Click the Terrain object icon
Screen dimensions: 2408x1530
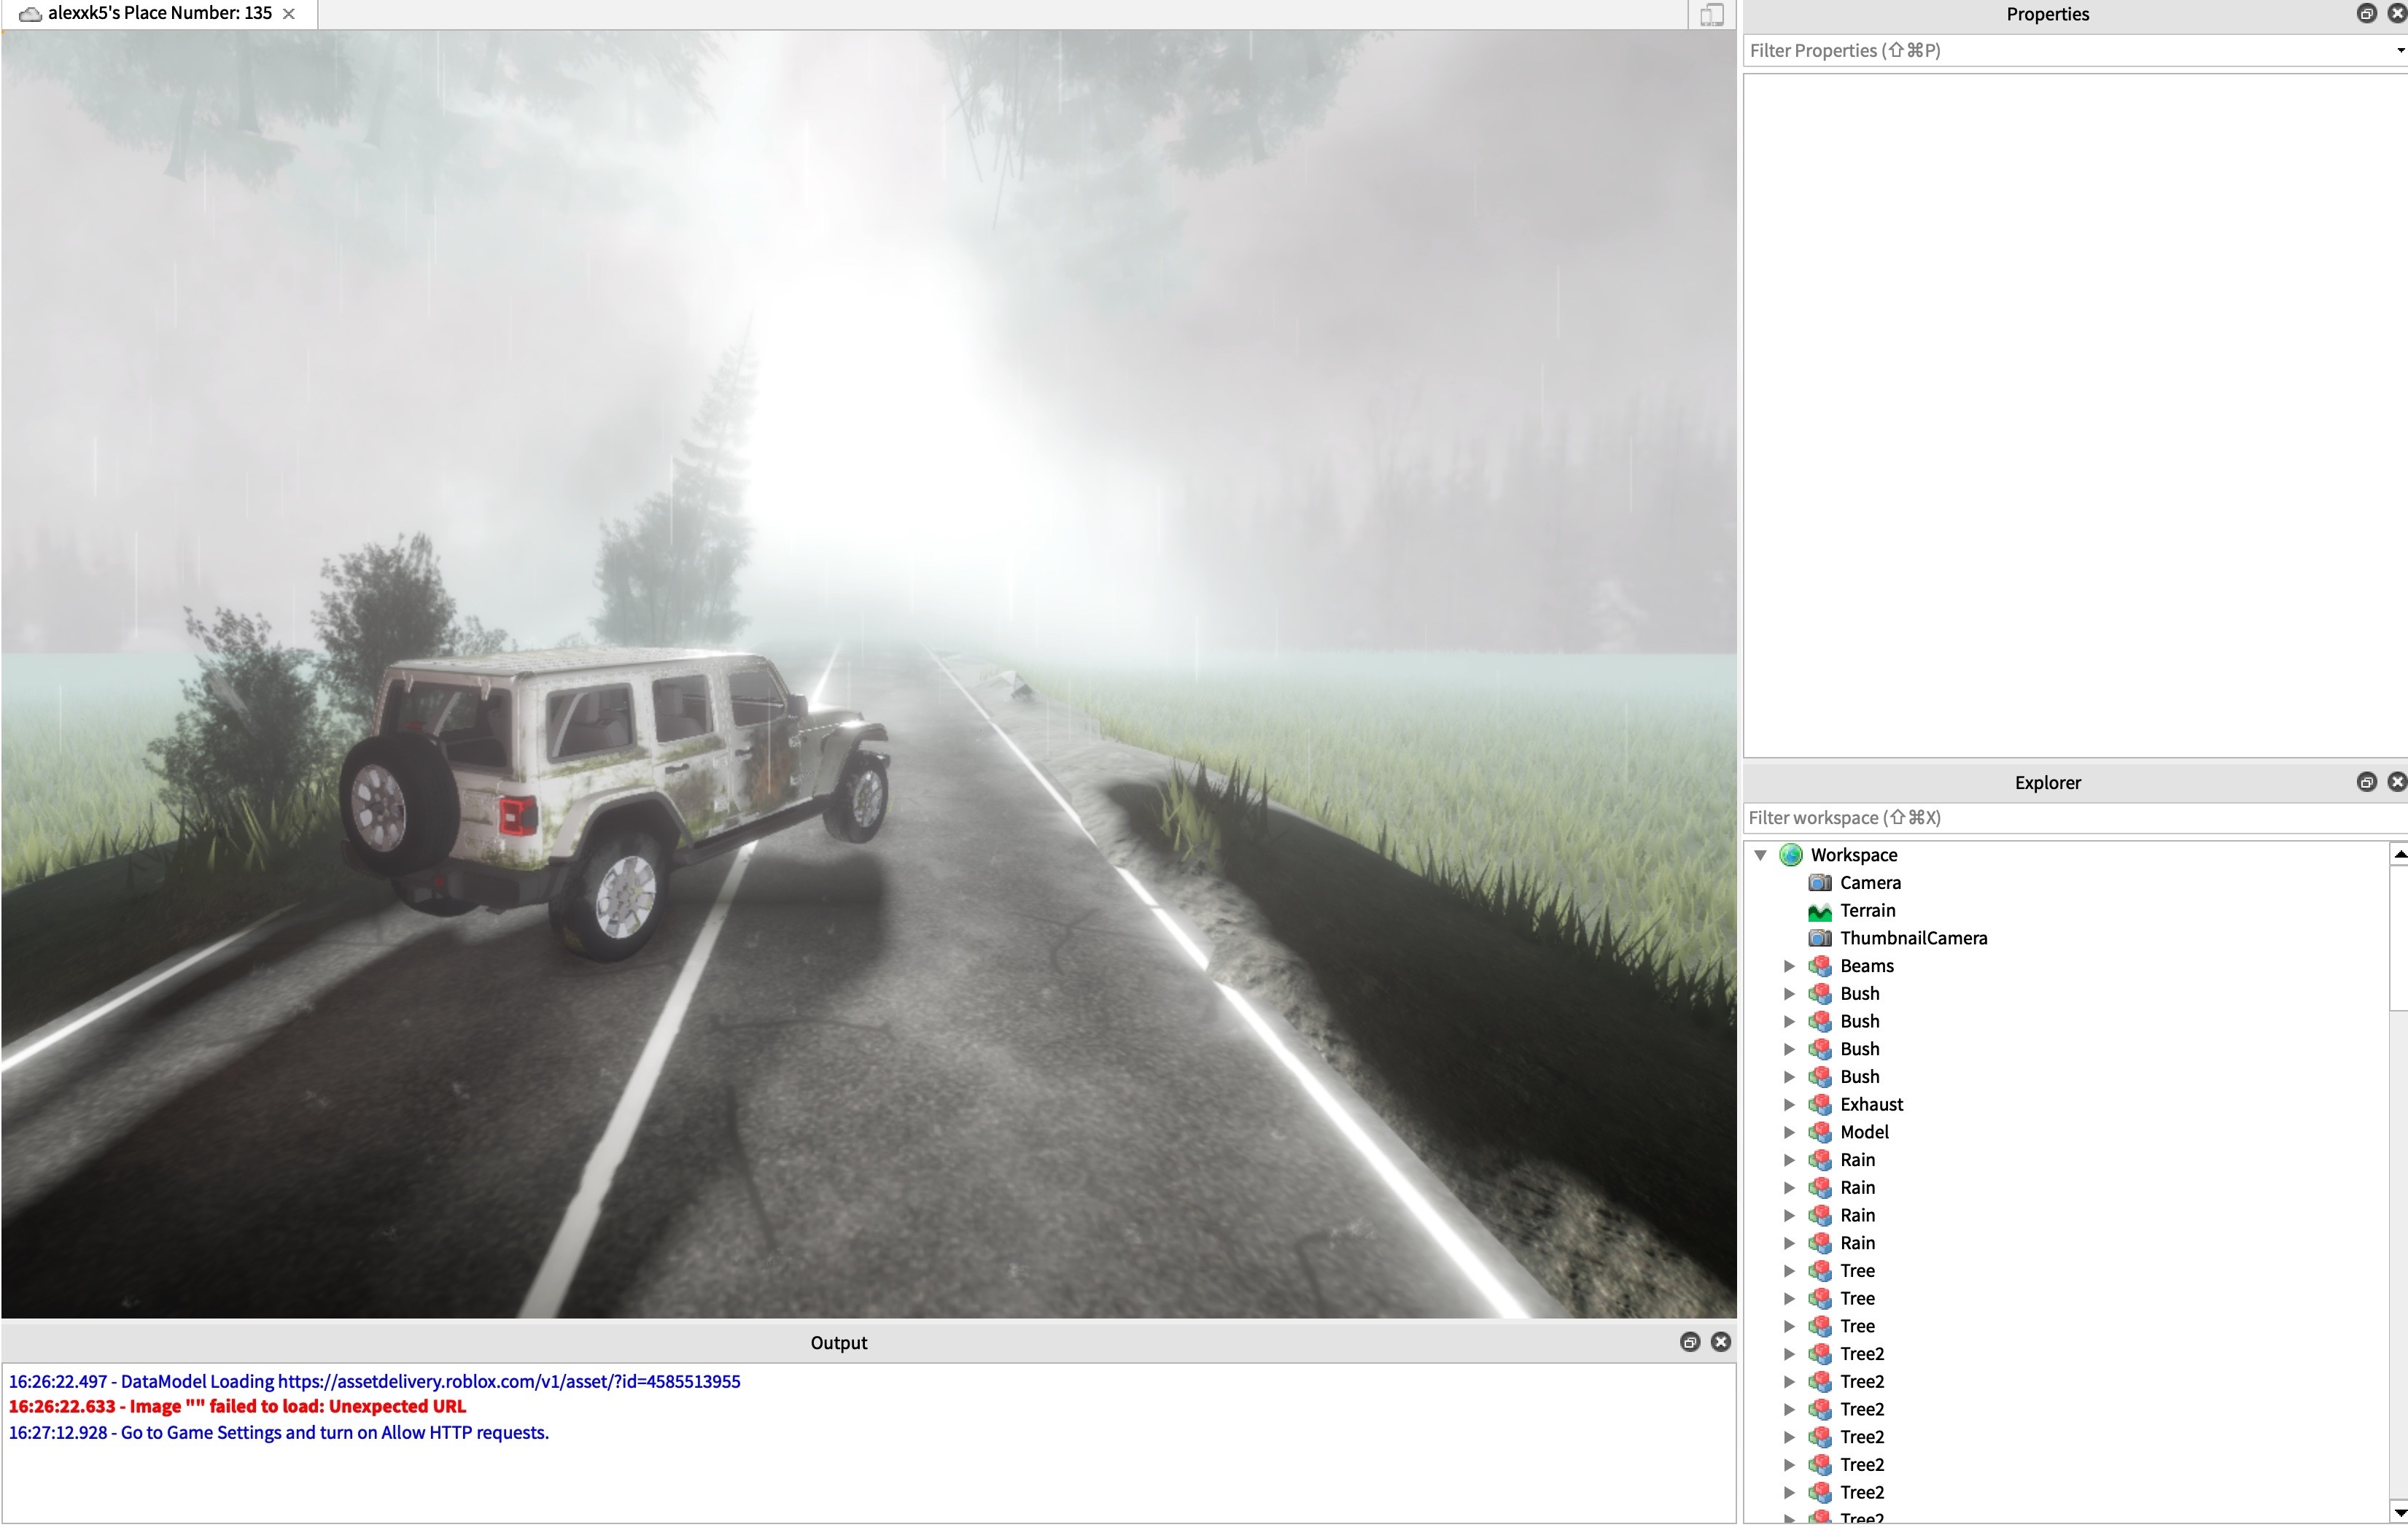coord(1820,909)
